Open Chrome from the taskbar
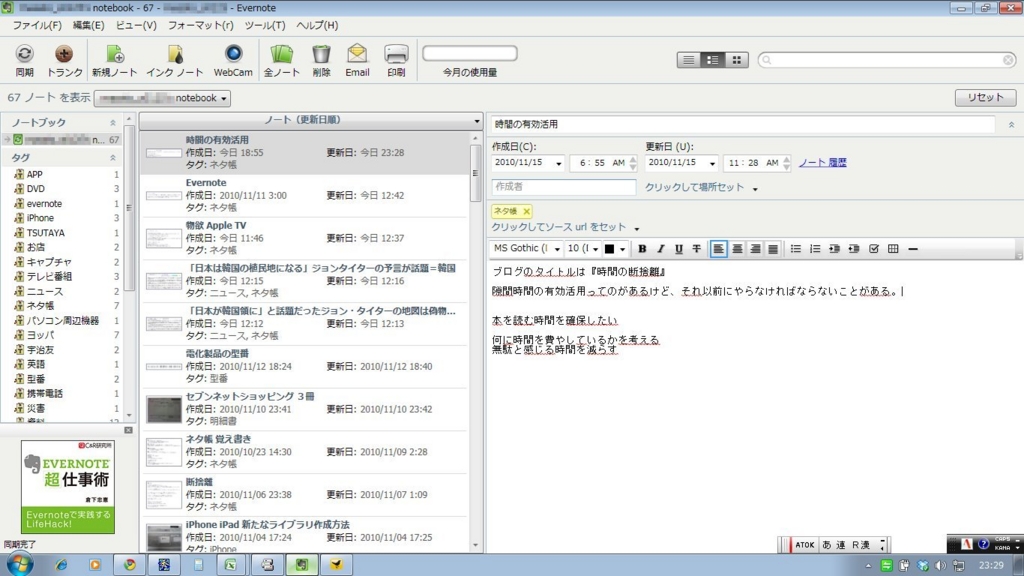Screen dimensions: 1024x576 point(129,565)
